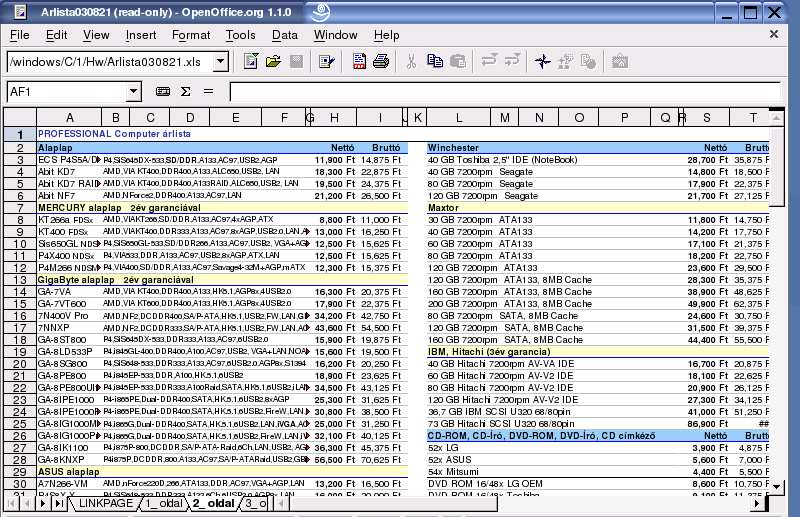Click the next sheet arrow

coord(43,504)
